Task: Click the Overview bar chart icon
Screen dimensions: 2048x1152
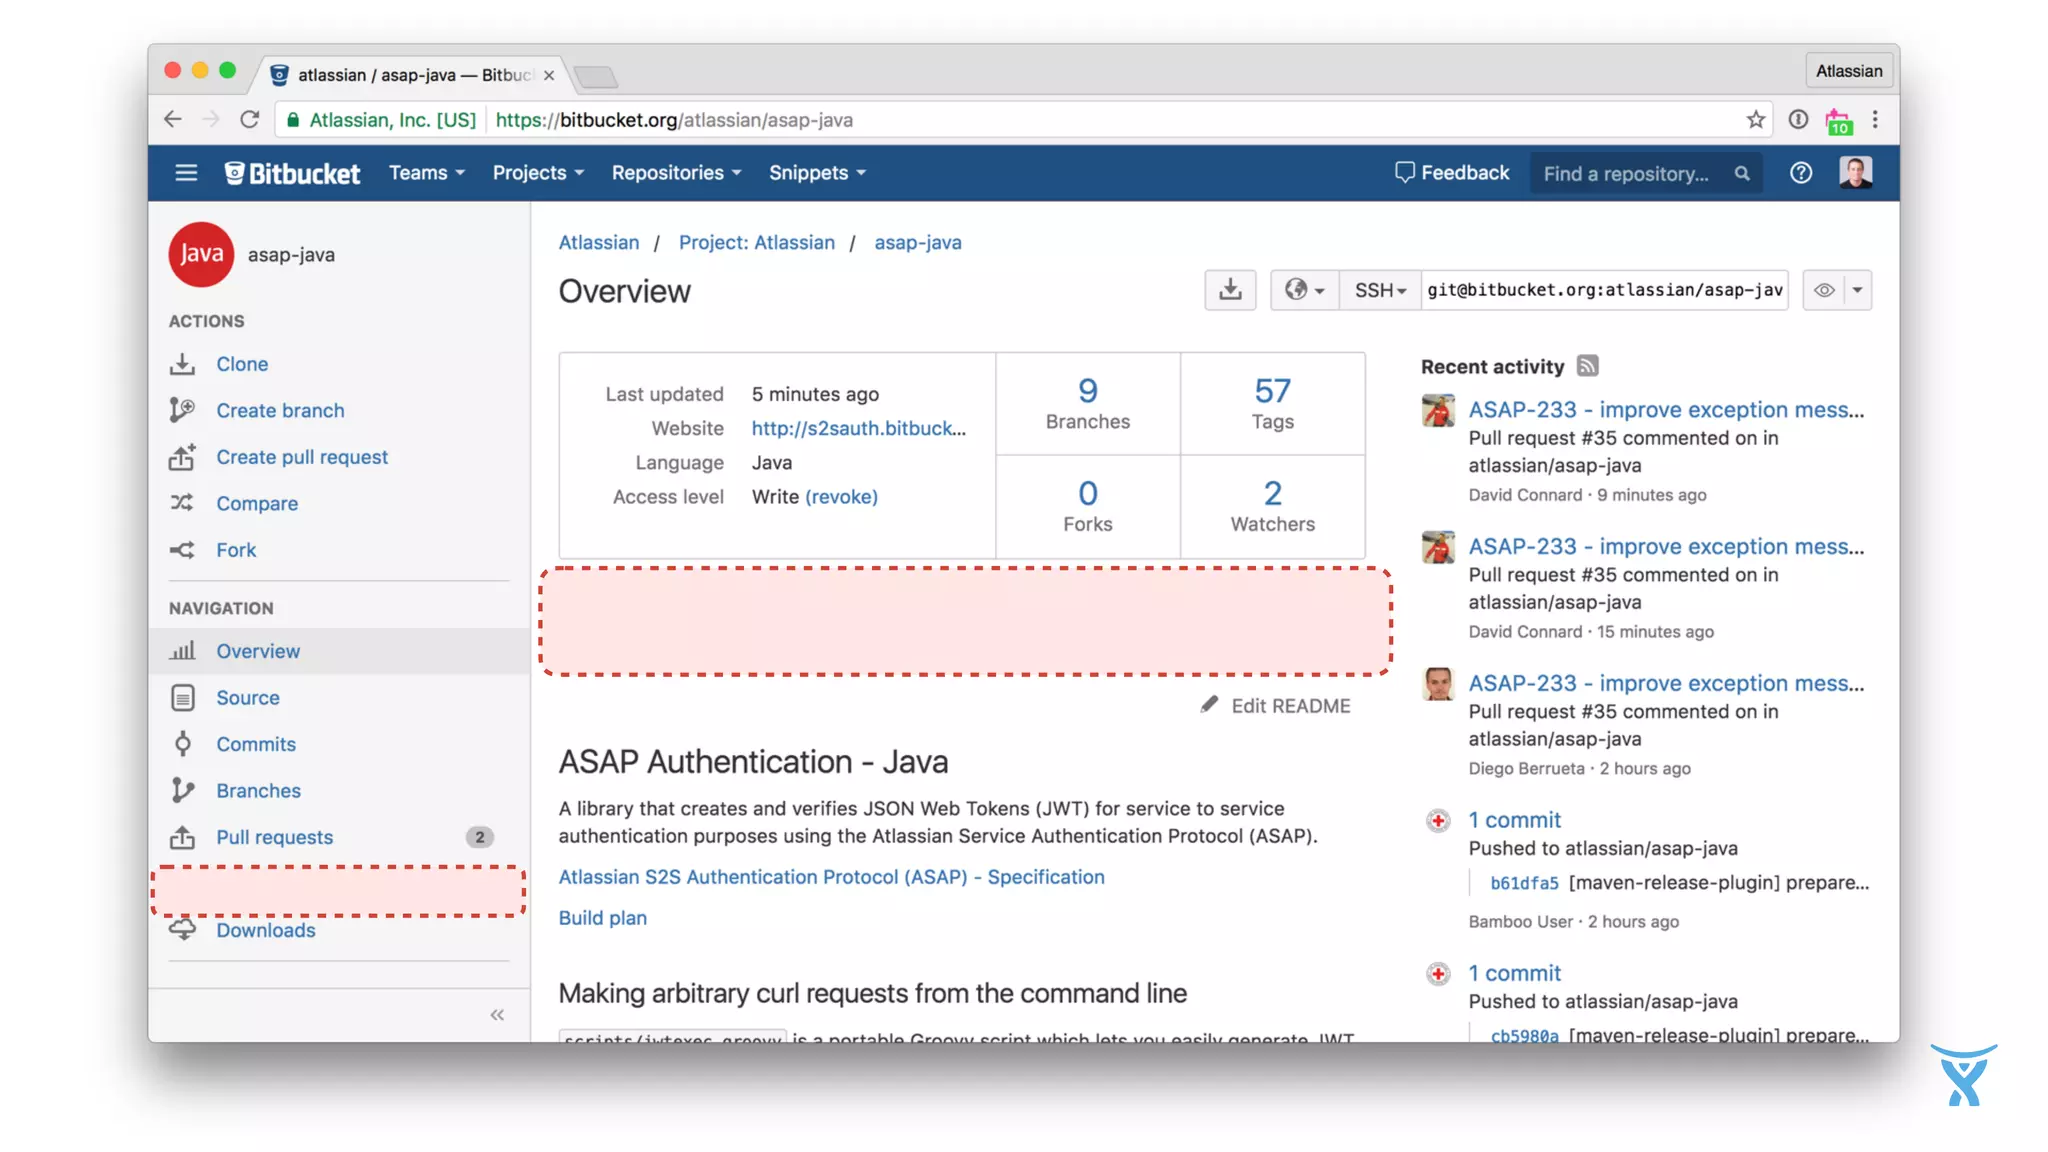Action: [182, 651]
